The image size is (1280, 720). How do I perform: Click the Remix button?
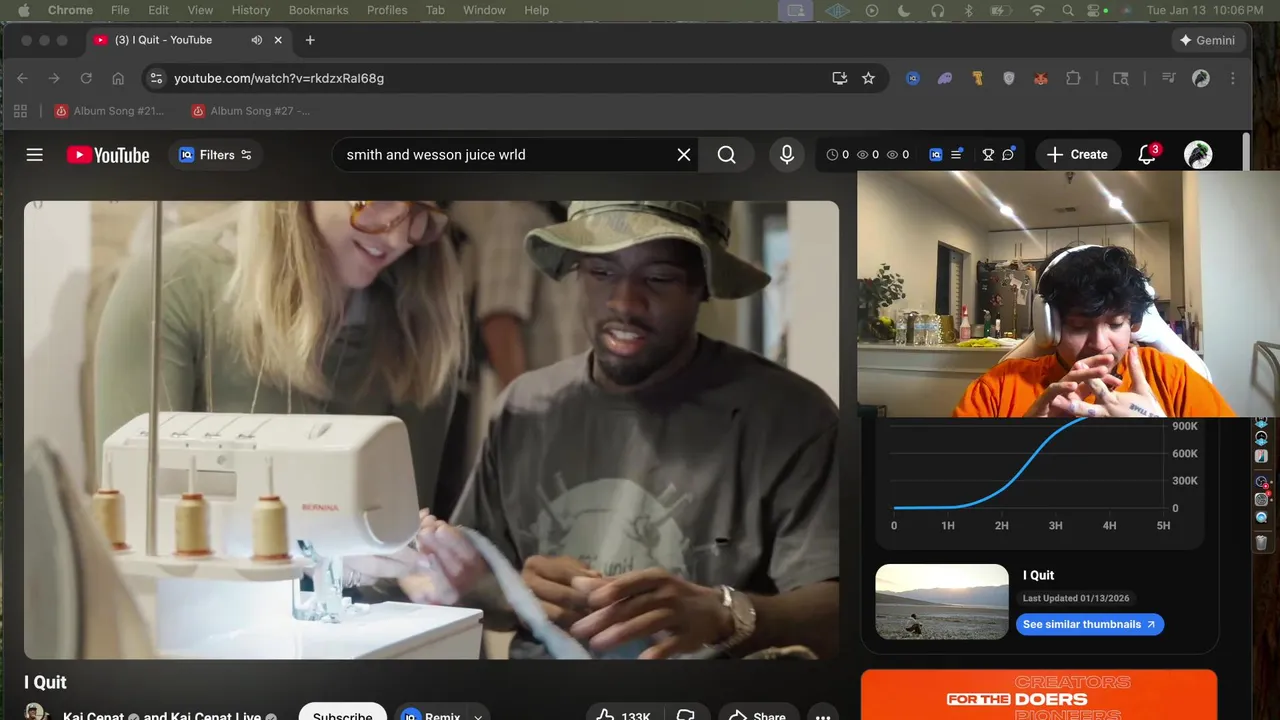430,713
